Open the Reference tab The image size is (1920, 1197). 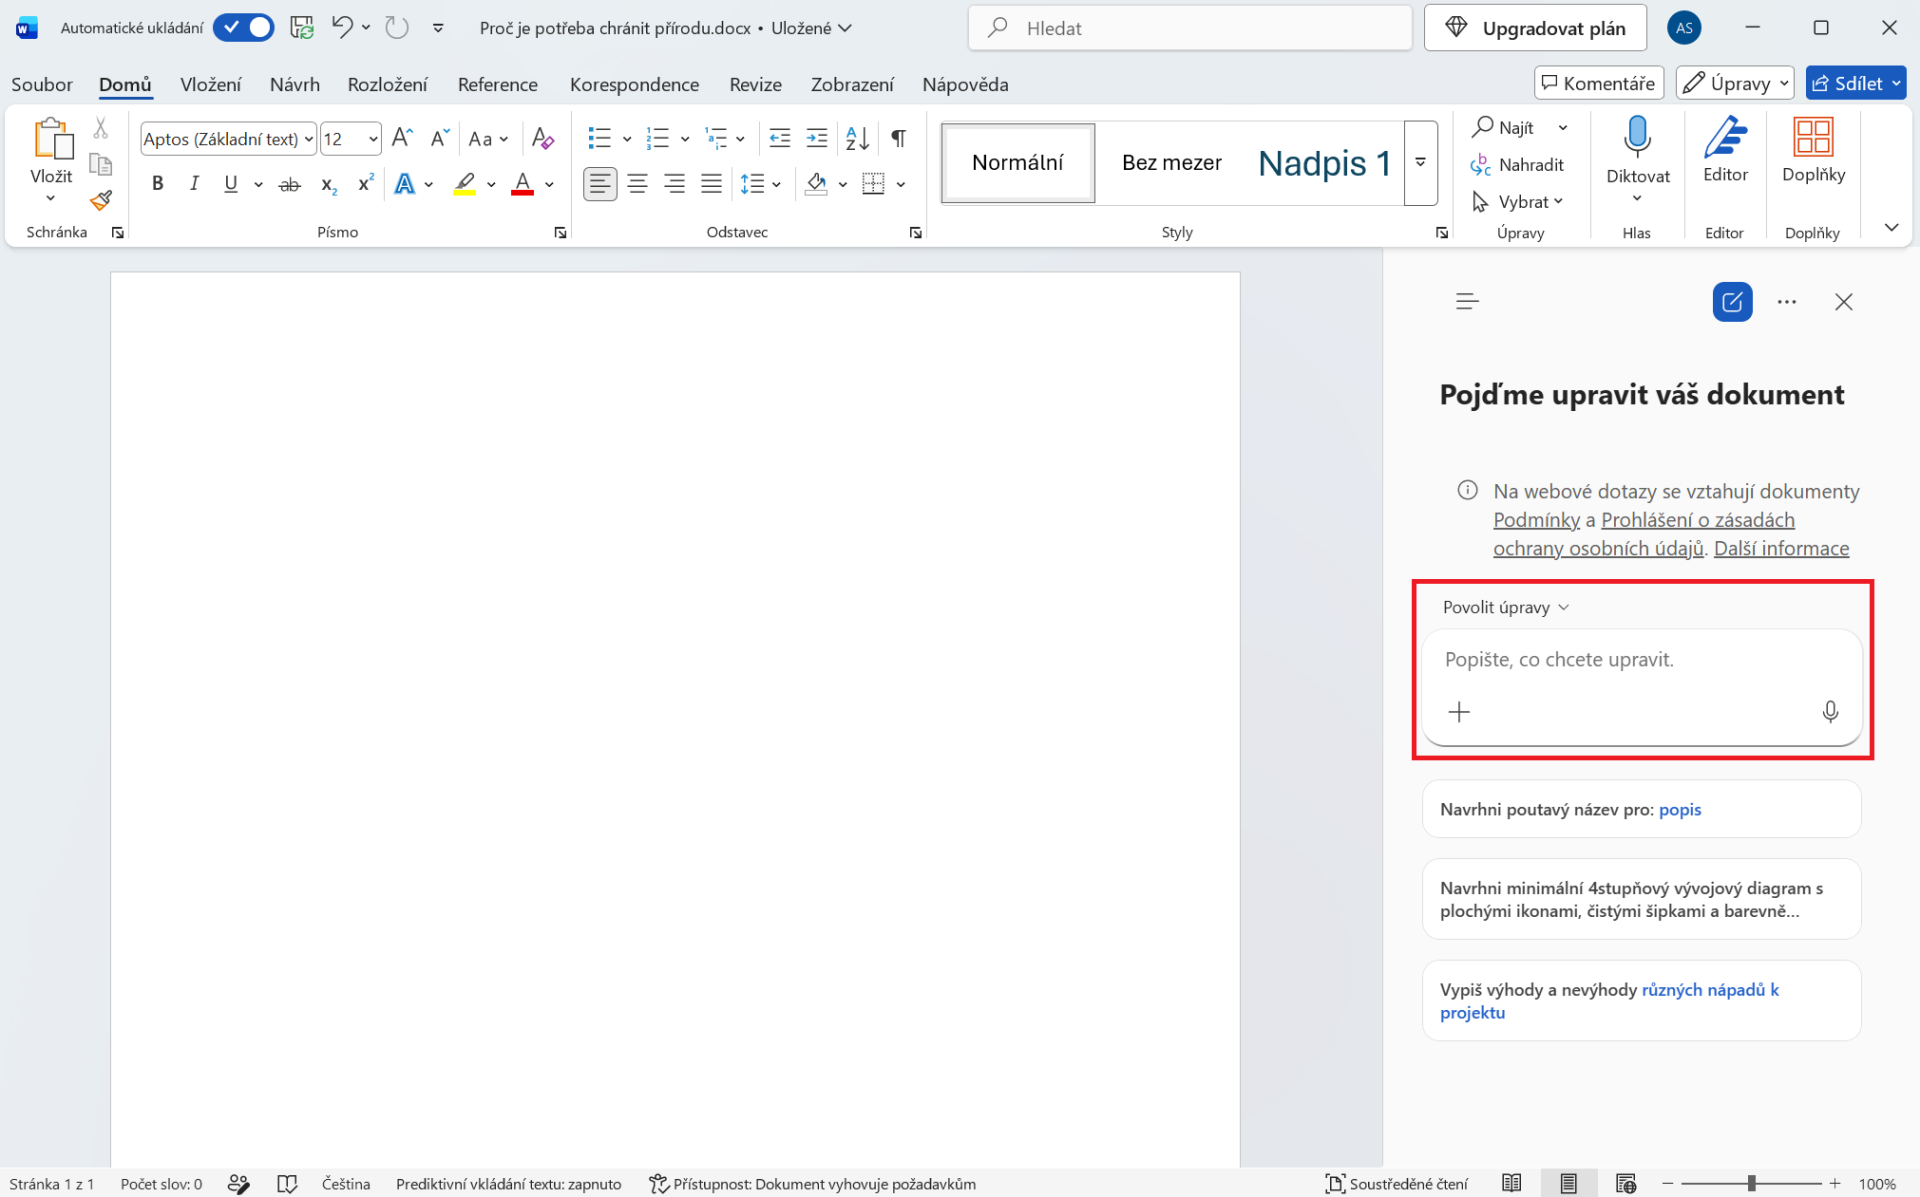(497, 84)
